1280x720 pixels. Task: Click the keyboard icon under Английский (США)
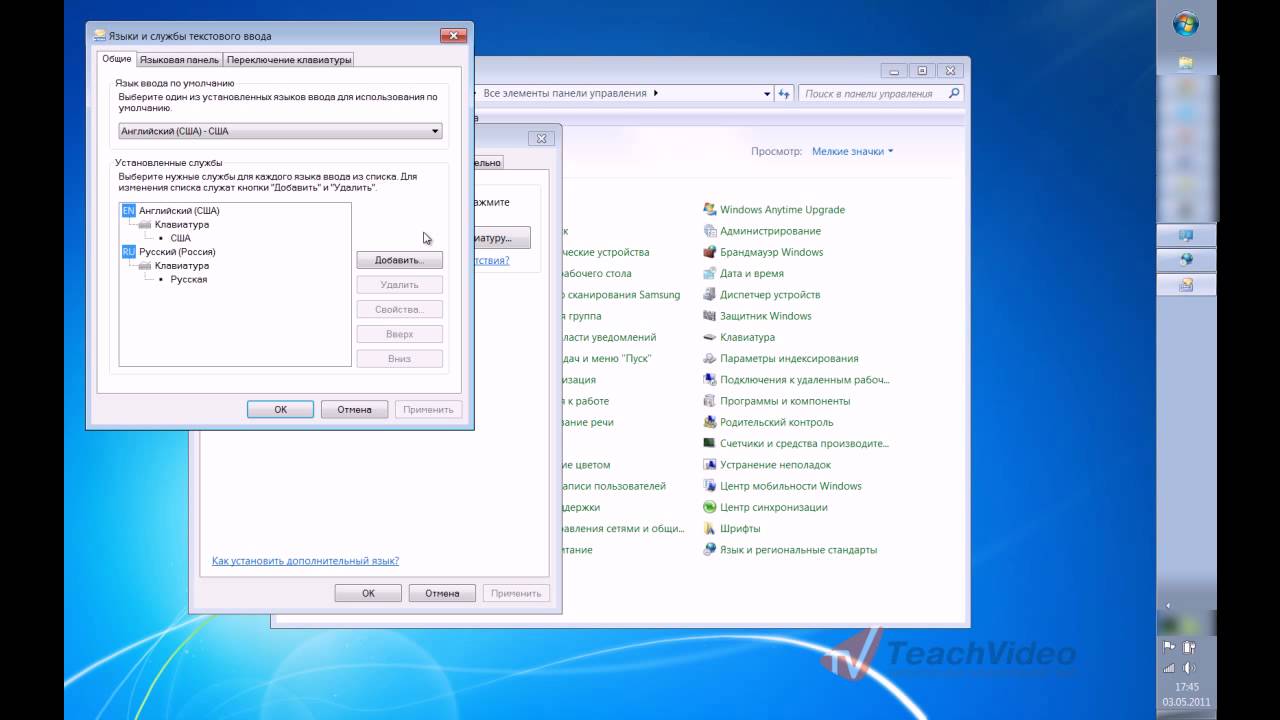click(x=145, y=225)
